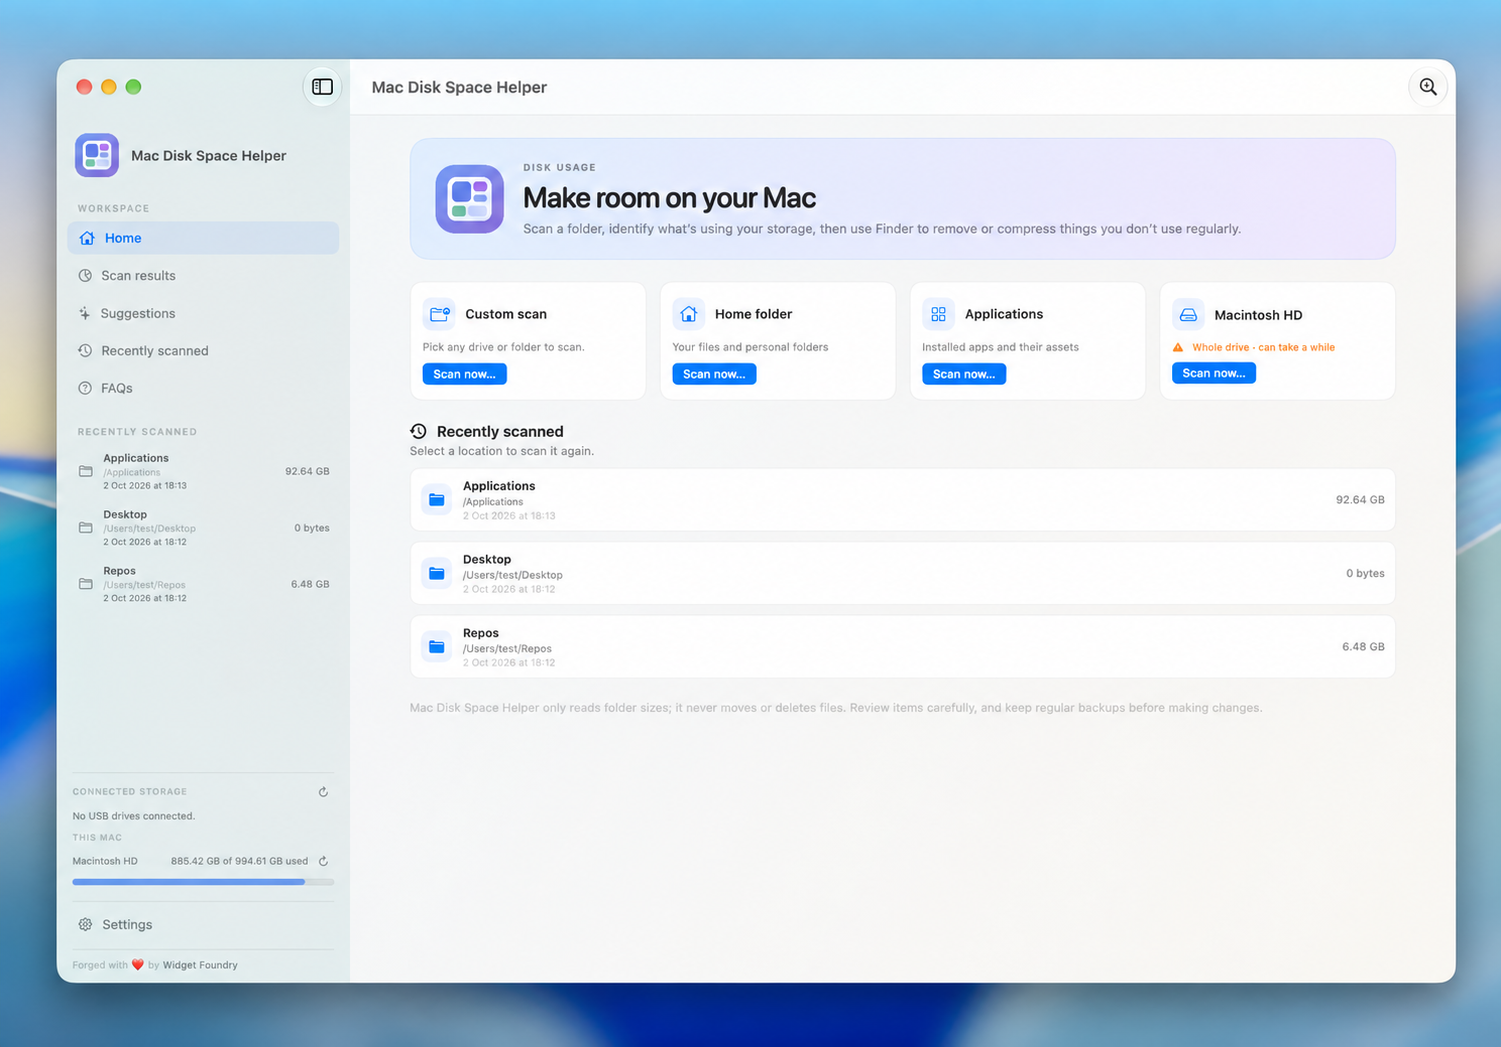Click the large app icon in Disk Usage banner
Viewport: 1501px width, 1047px height.
pyautogui.click(x=469, y=199)
